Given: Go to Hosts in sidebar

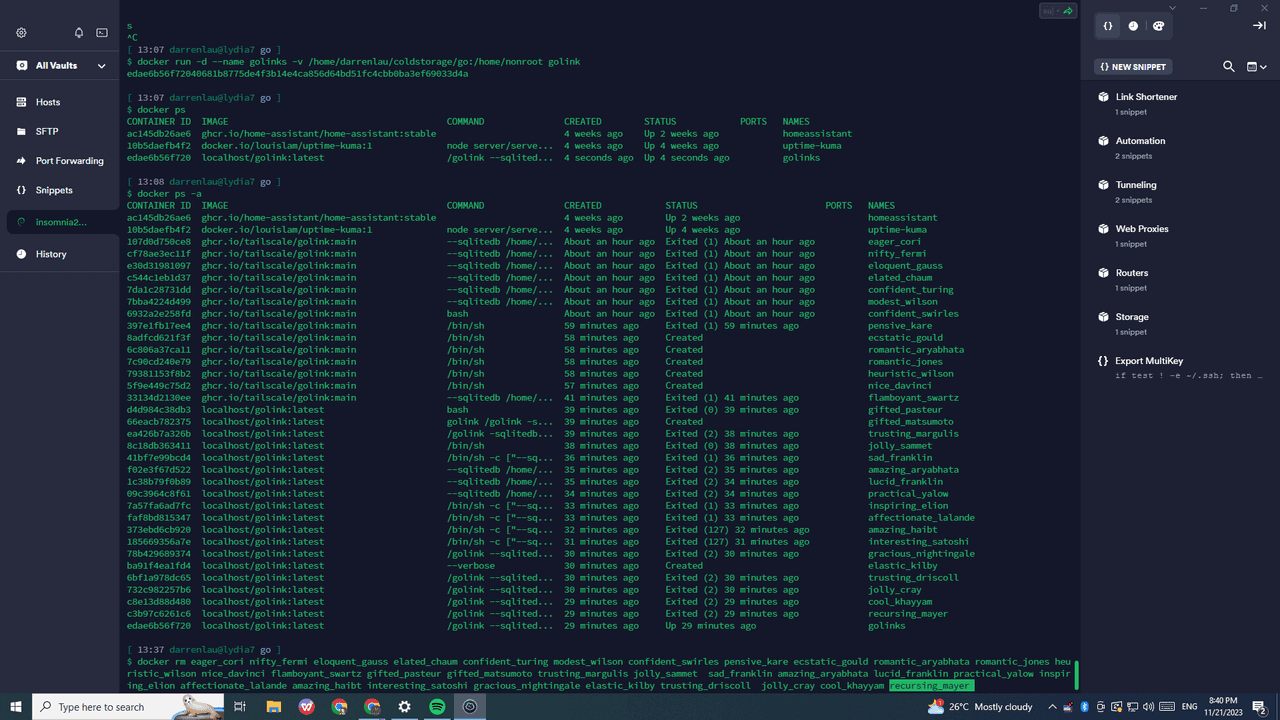Looking at the screenshot, I should point(48,102).
